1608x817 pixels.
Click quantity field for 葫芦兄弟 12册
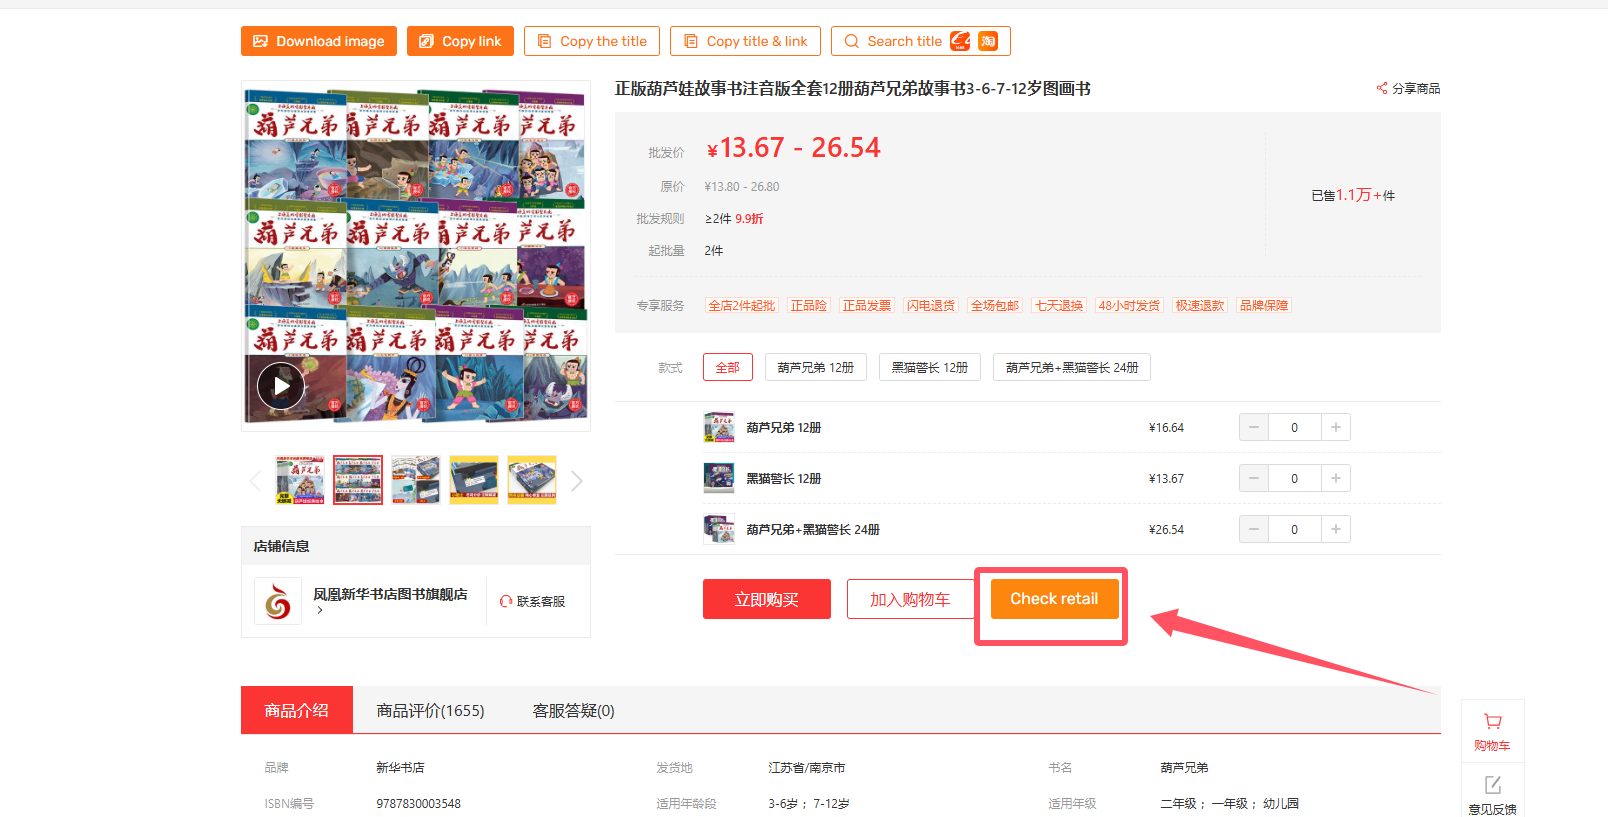[1295, 427]
